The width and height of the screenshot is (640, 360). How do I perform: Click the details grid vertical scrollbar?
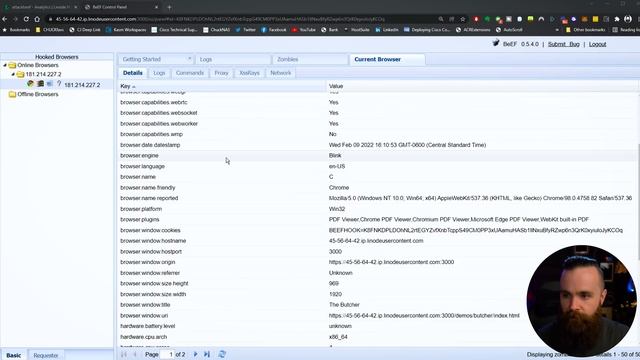(638, 220)
